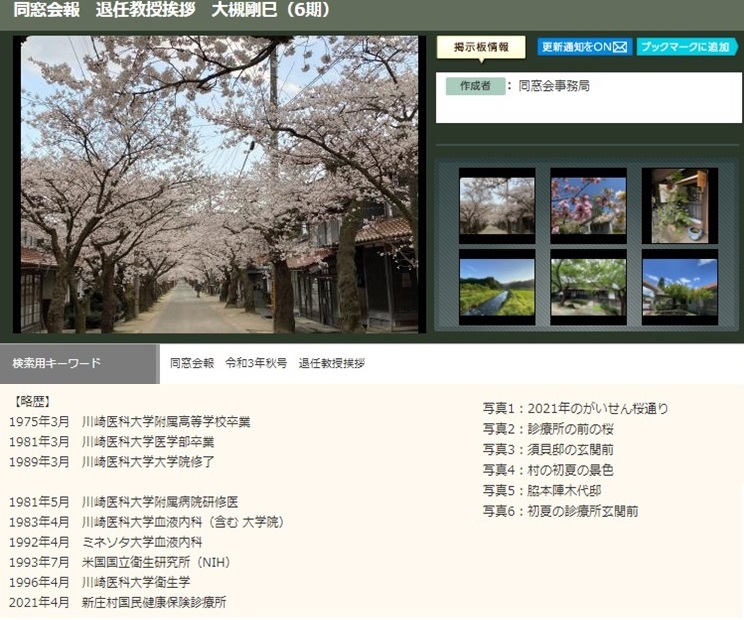Click caption 写真5：脇本陣木代邸
The image size is (744, 620).
point(542,490)
